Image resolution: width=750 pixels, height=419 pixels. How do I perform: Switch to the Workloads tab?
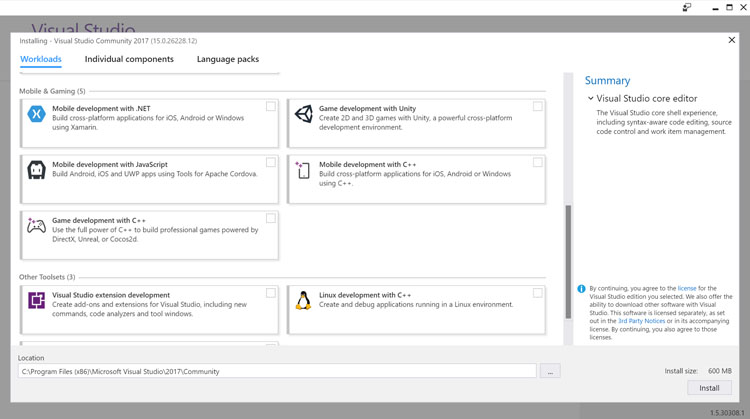(x=41, y=59)
